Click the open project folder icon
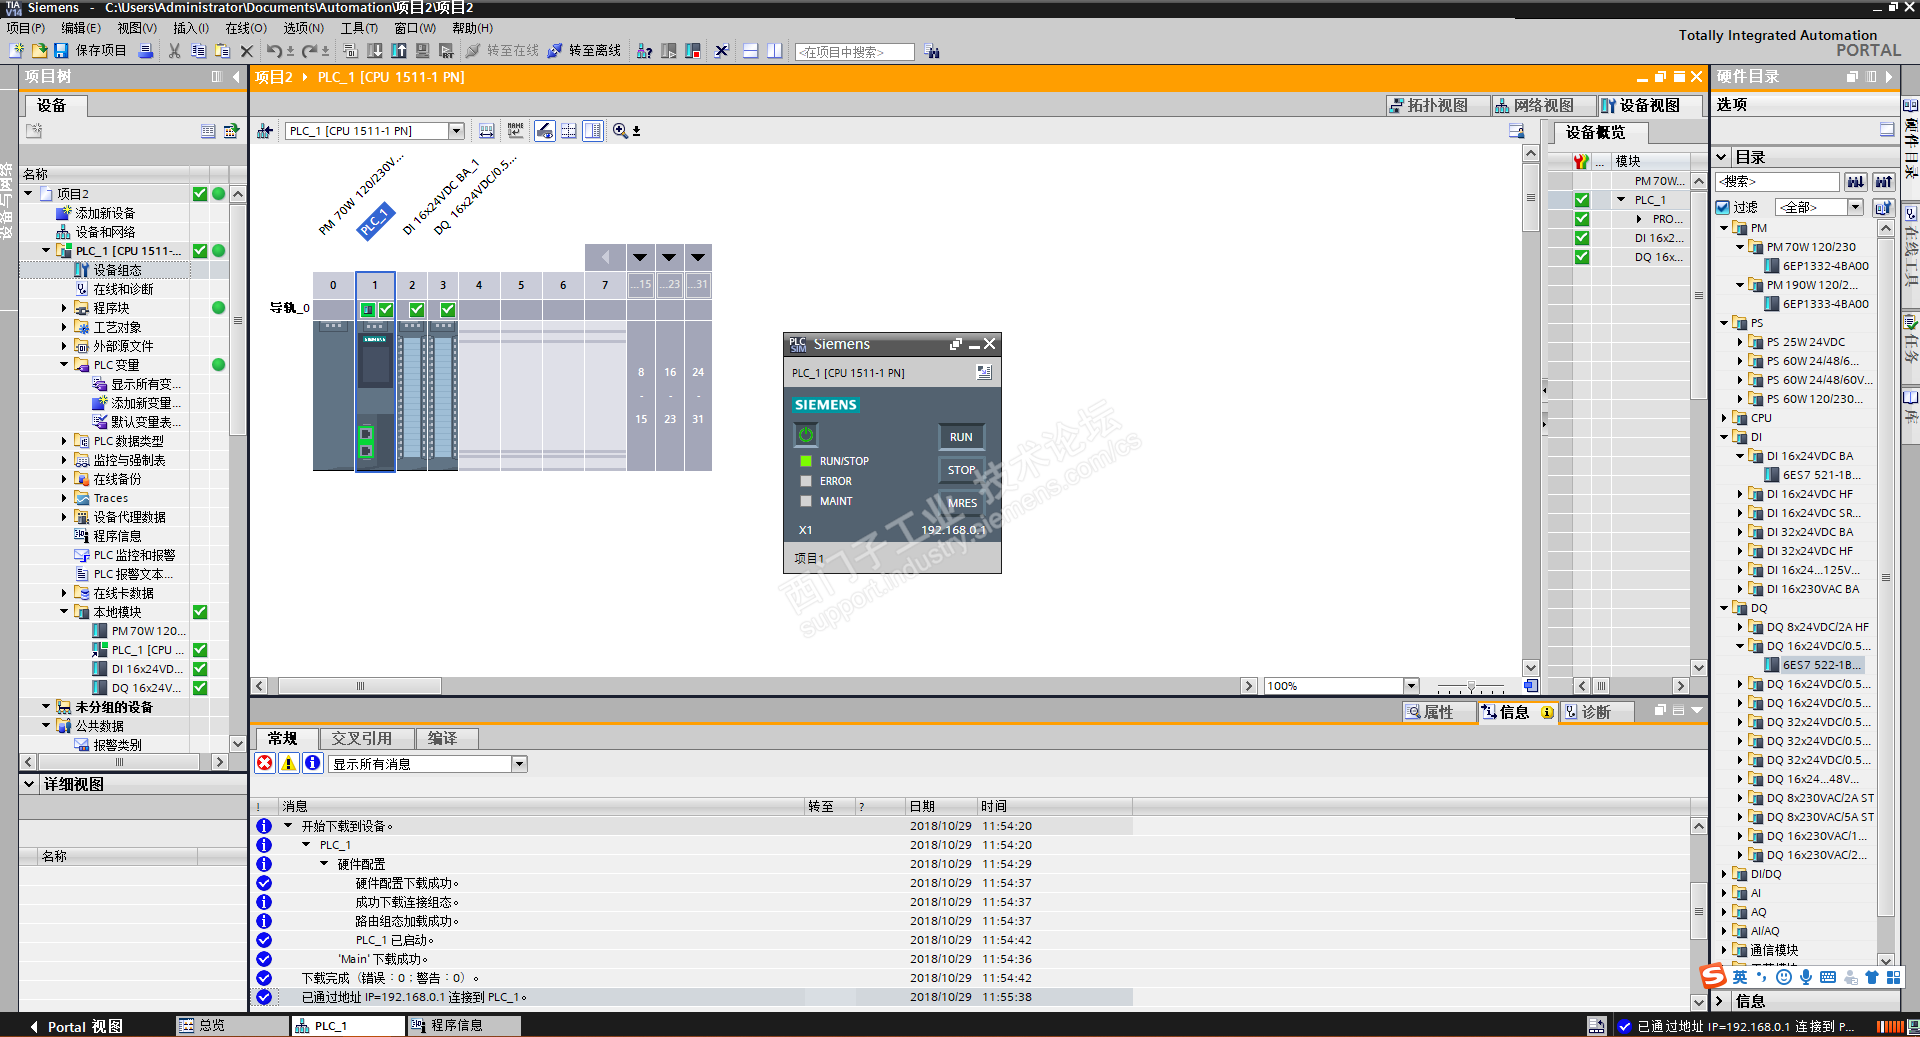The height and width of the screenshot is (1037, 1920). (39, 51)
